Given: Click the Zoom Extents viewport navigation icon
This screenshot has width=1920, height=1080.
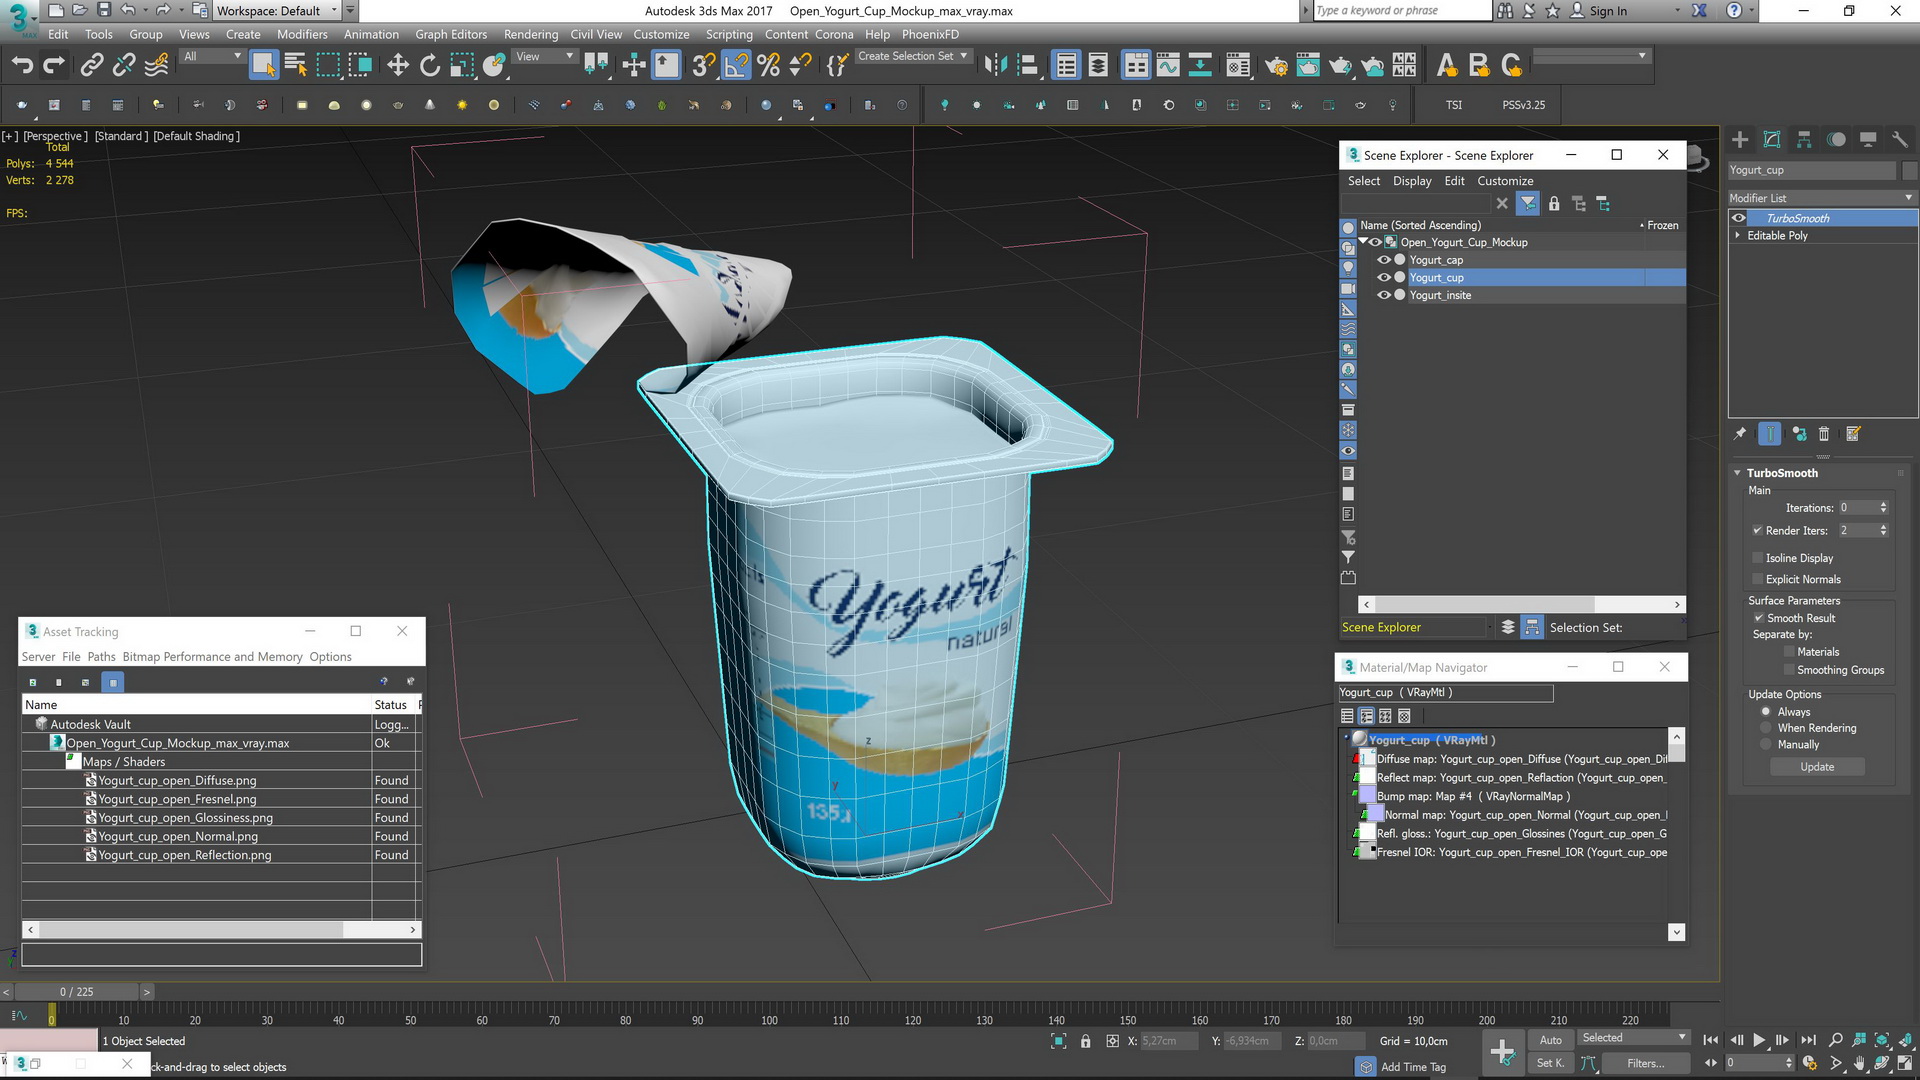Looking at the screenshot, I should click(1881, 1040).
